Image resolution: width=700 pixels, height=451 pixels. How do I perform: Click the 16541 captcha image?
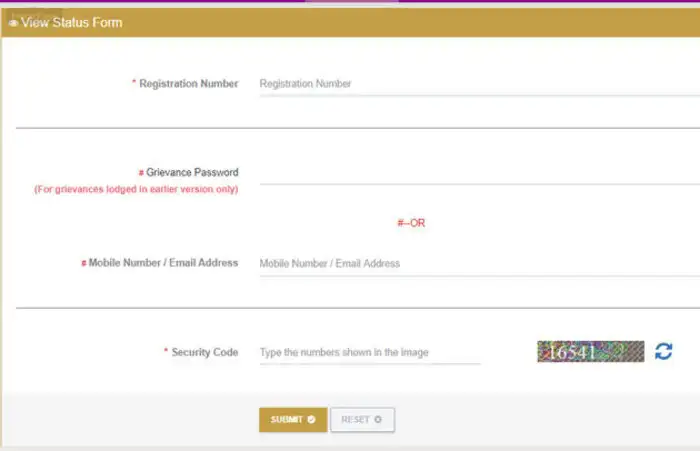(590, 351)
